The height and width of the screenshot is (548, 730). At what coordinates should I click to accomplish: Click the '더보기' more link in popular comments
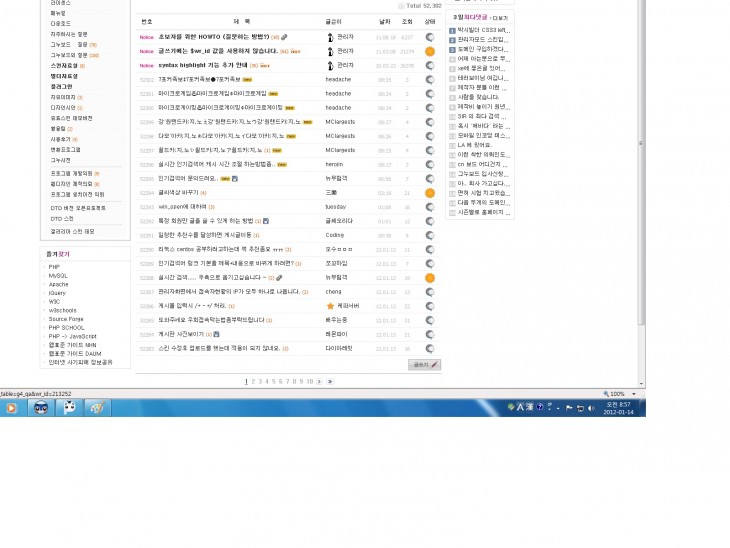point(500,18)
